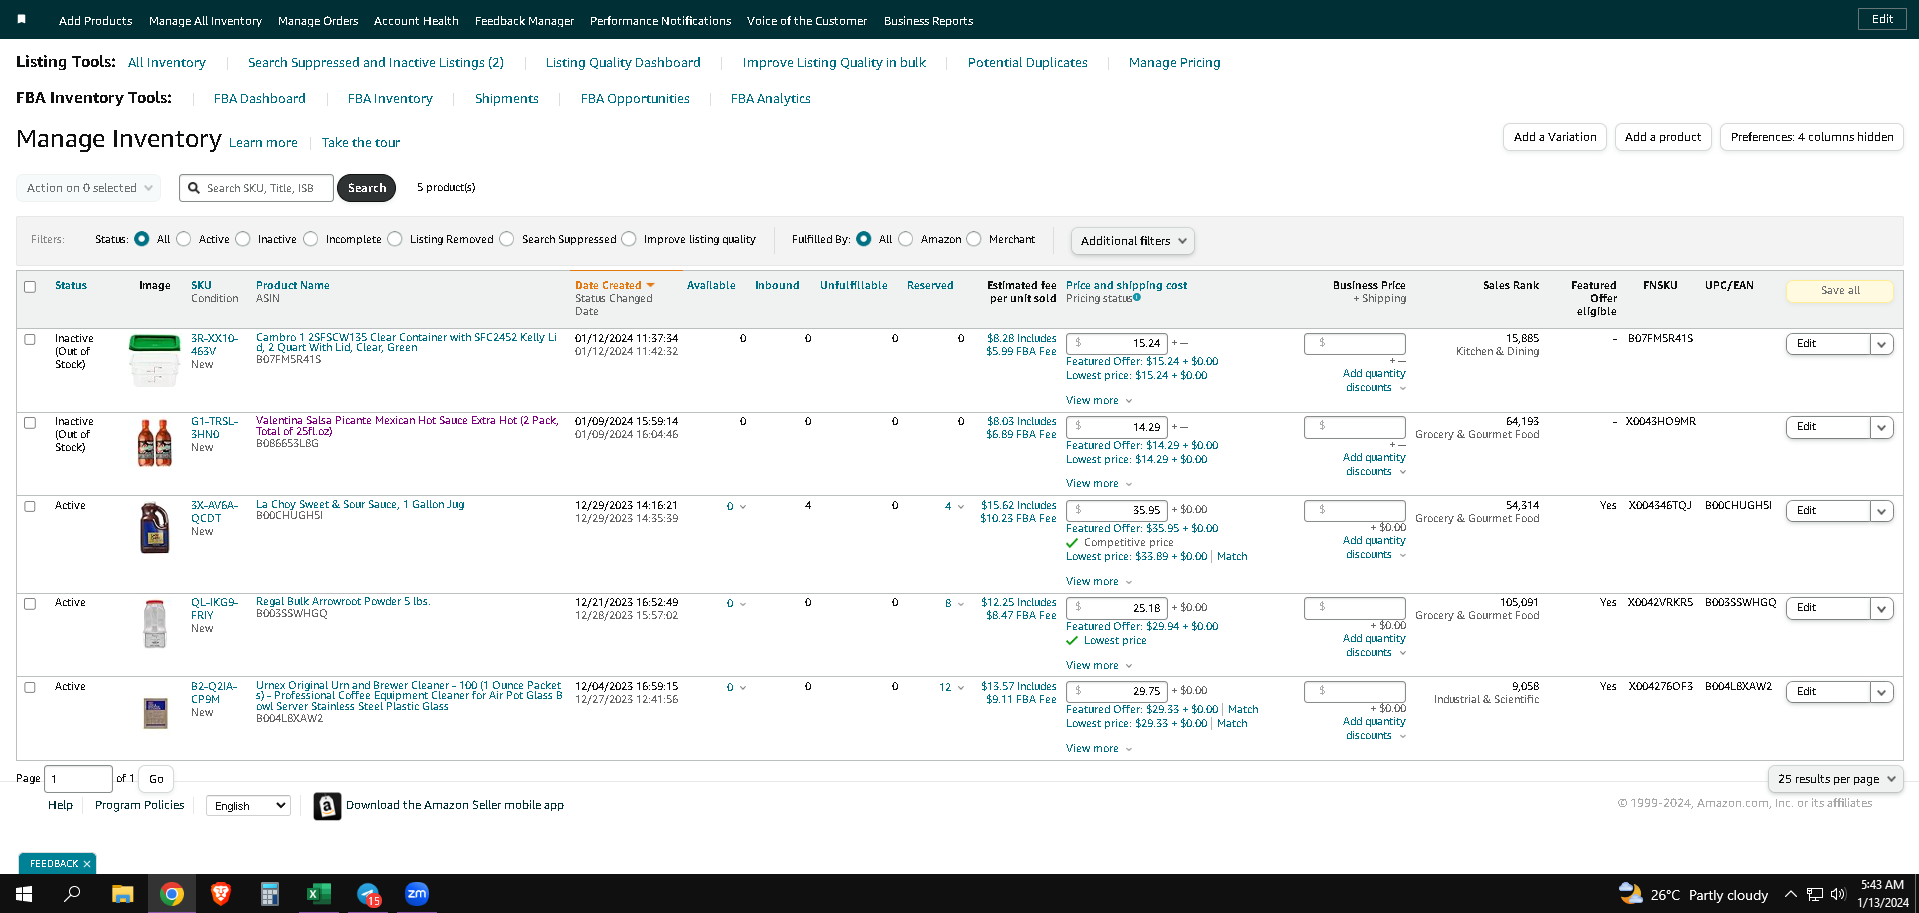Expand the Additional filters dropdown
The height and width of the screenshot is (913, 1919).
pos(1132,241)
